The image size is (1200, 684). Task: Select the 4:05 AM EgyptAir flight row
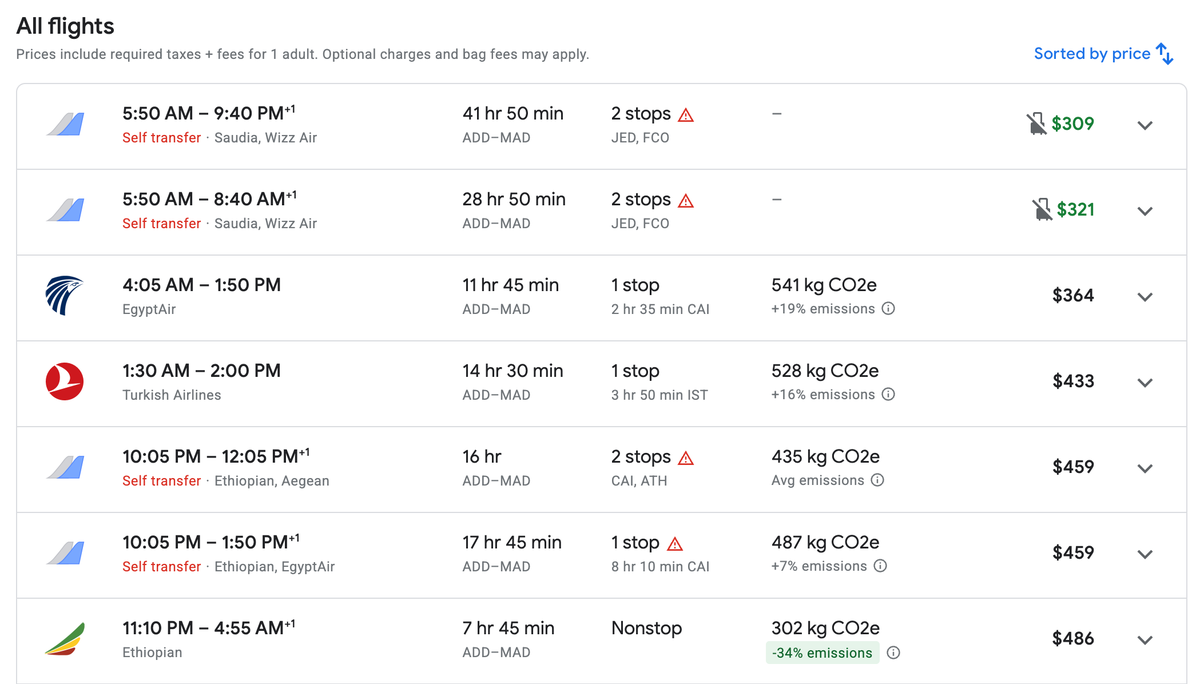pyautogui.click(x=400, y=296)
